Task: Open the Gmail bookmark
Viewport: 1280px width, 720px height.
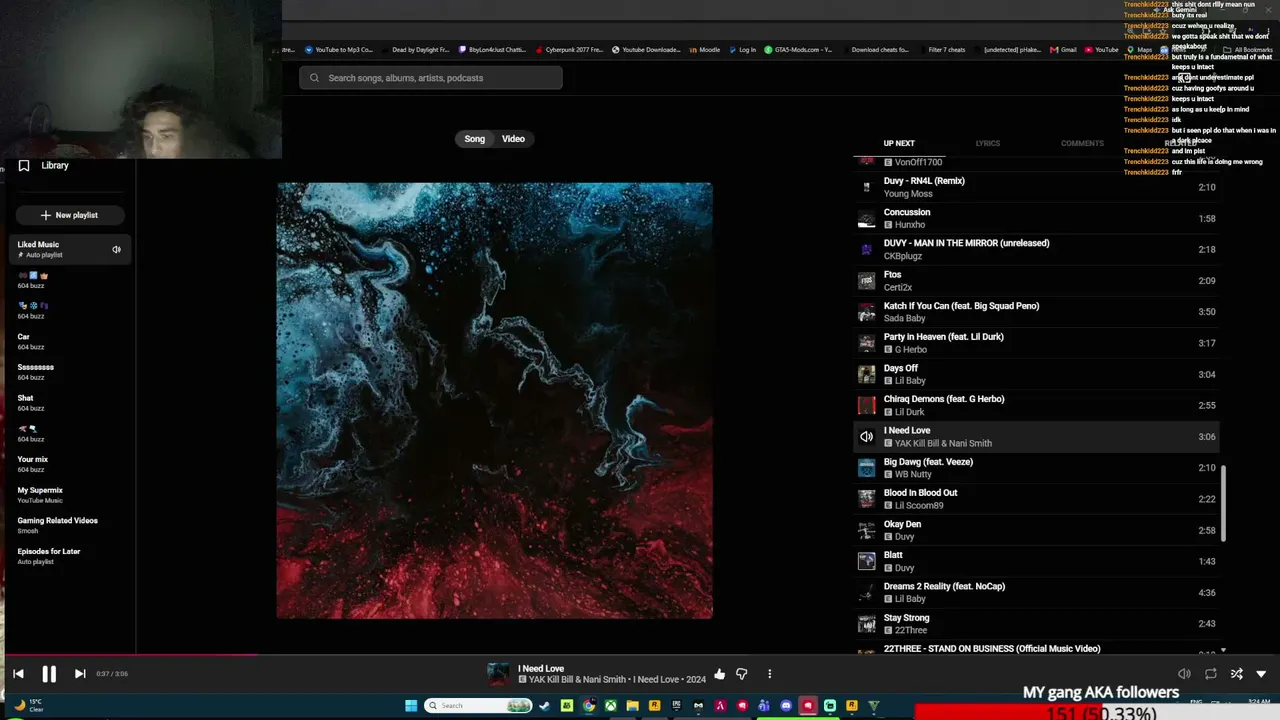Action: click(x=1063, y=50)
